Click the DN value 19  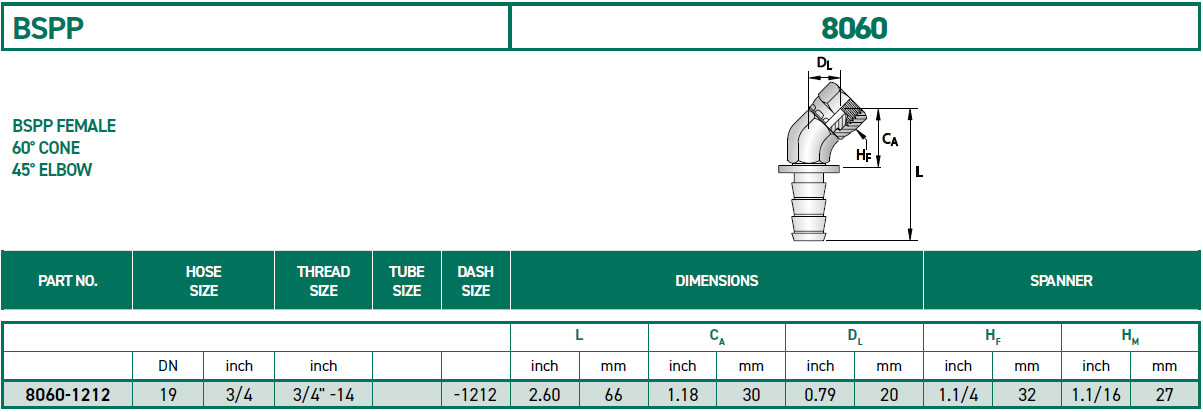[168, 395]
